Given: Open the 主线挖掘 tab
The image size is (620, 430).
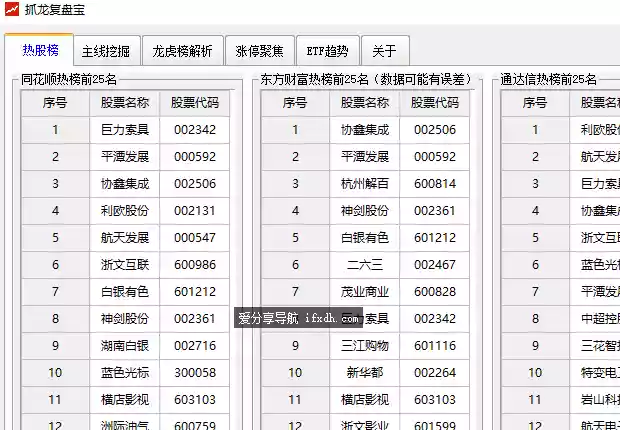Looking at the screenshot, I should pos(107,51).
